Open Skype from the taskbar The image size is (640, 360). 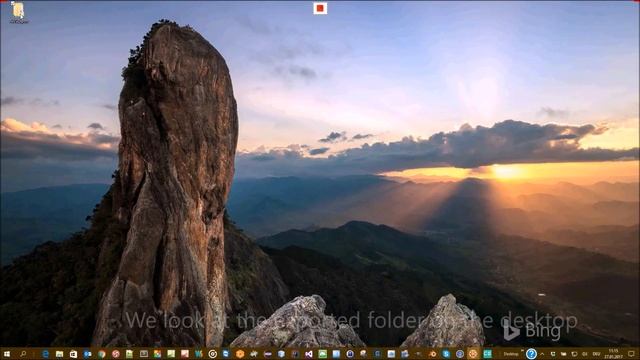coord(446,354)
